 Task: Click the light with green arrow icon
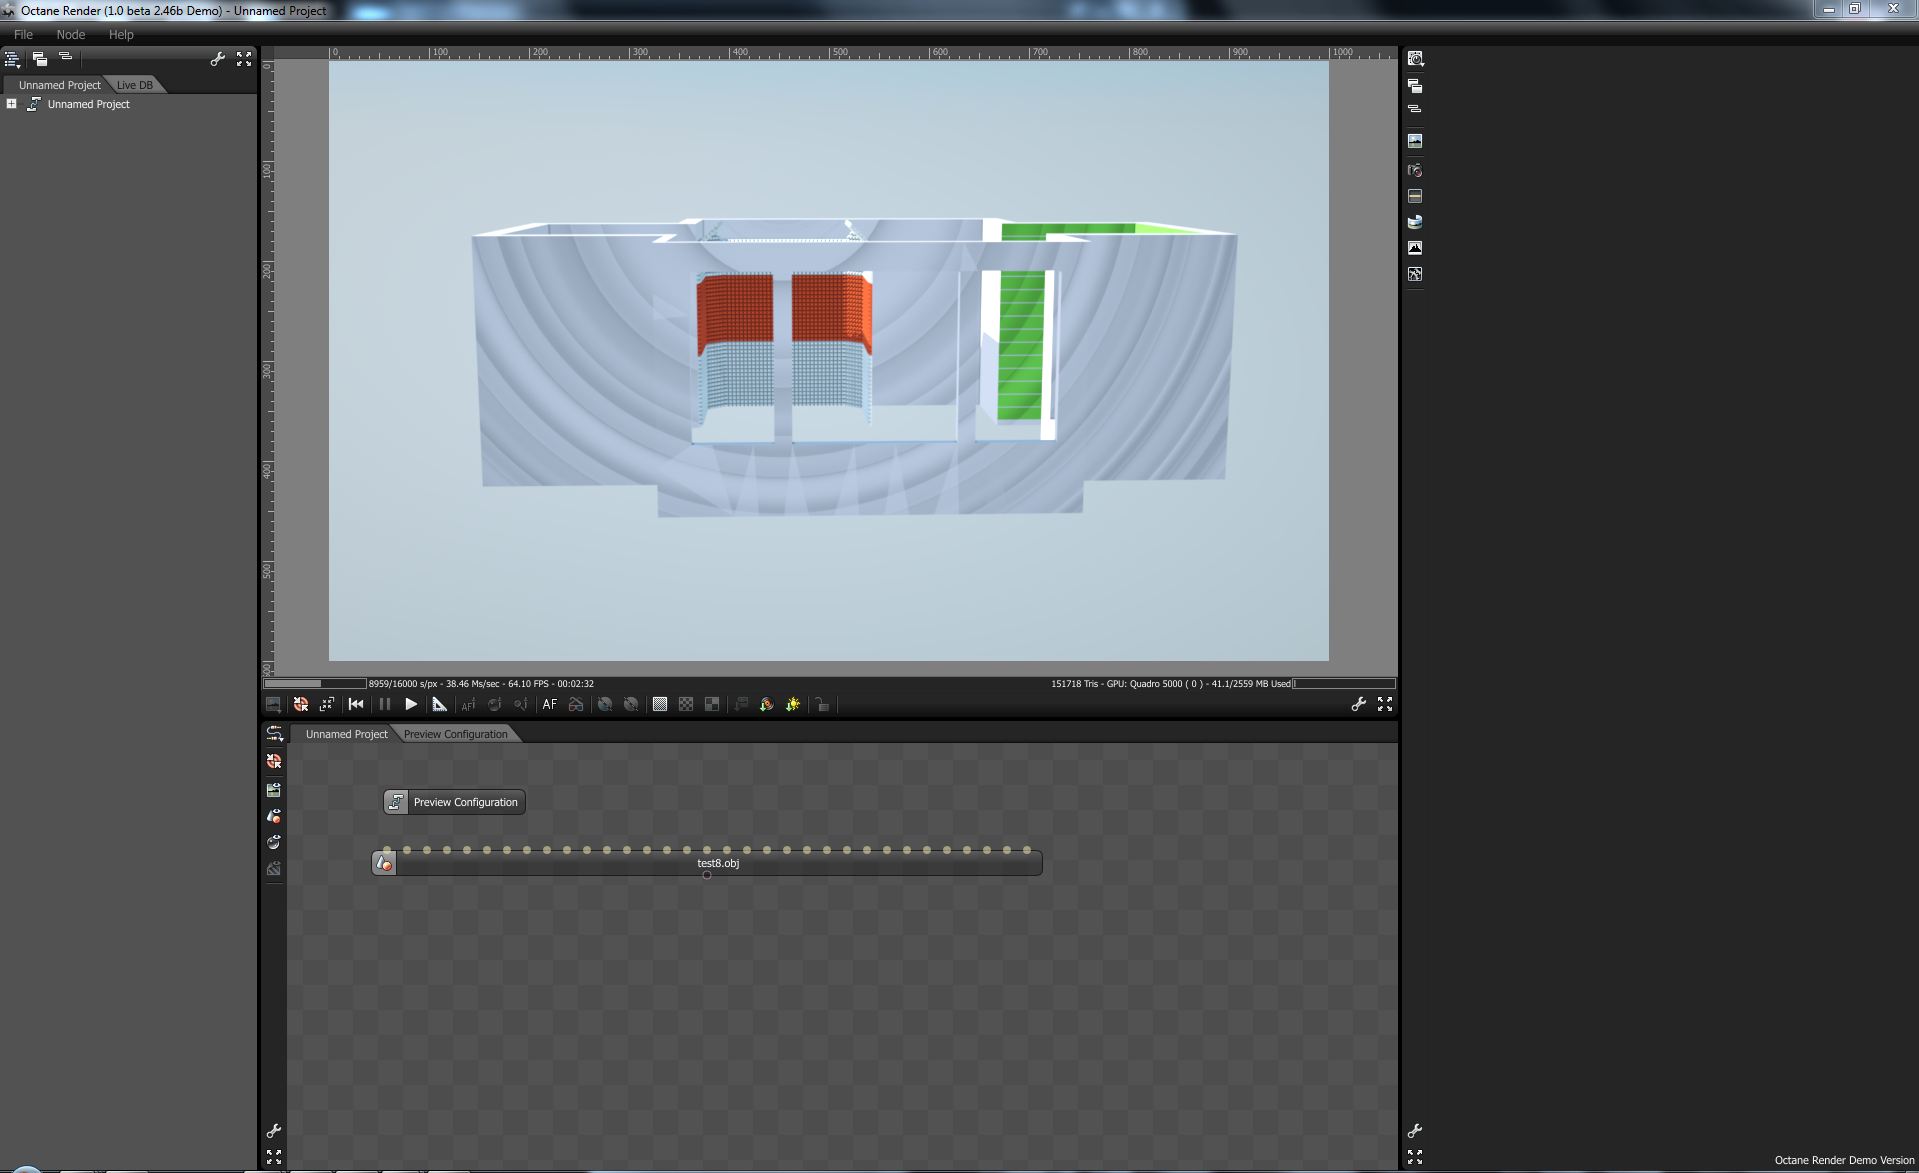pos(793,705)
